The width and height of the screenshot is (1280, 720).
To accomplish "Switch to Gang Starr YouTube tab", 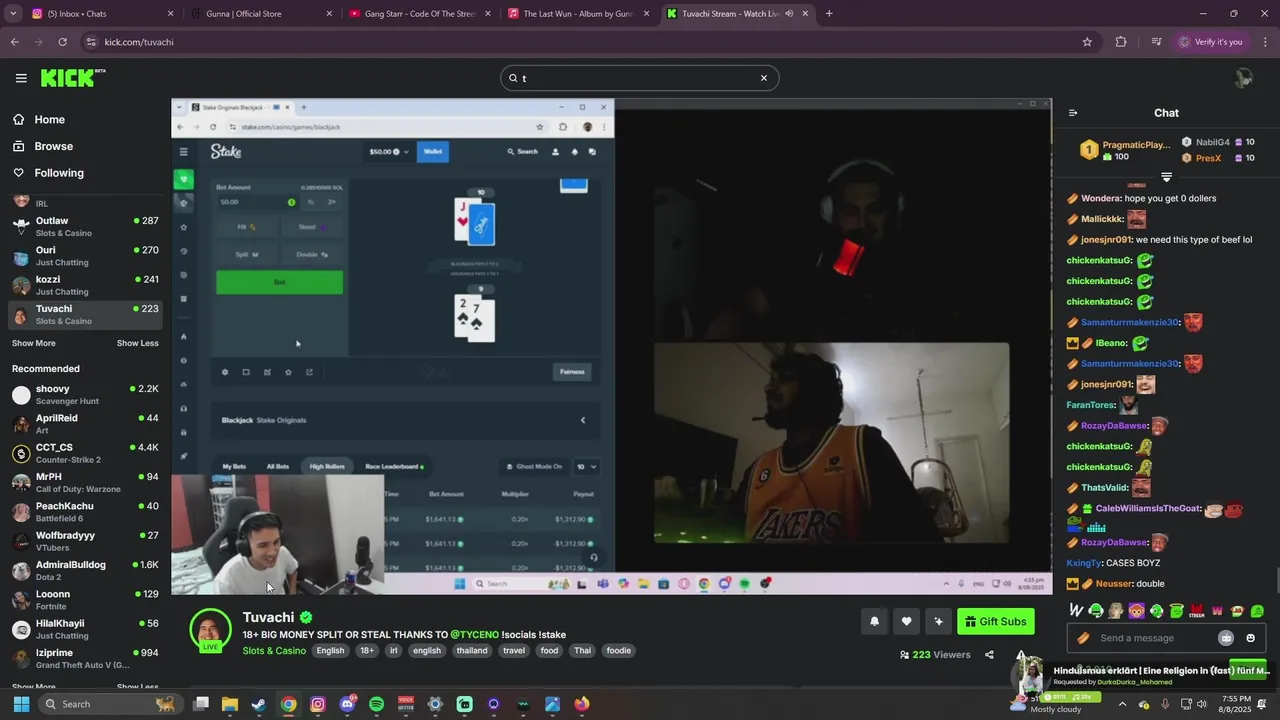I will [418, 14].
